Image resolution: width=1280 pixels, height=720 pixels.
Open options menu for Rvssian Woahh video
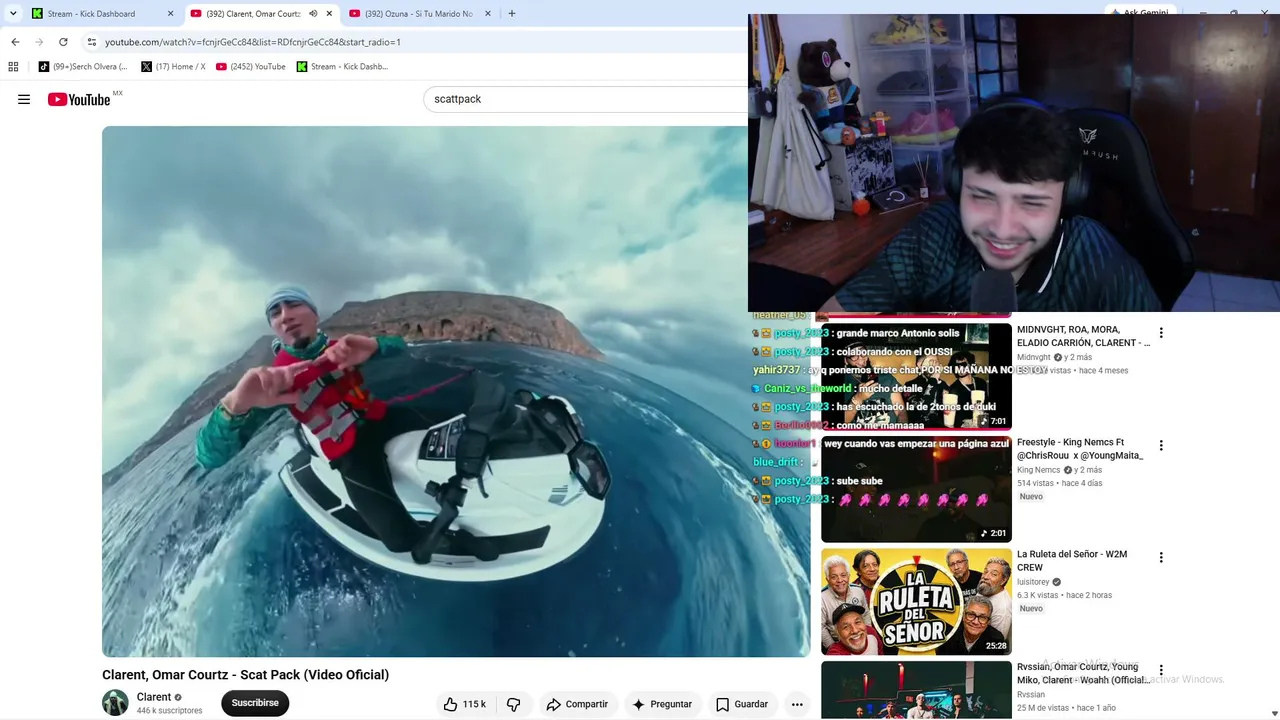coord(1161,671)
